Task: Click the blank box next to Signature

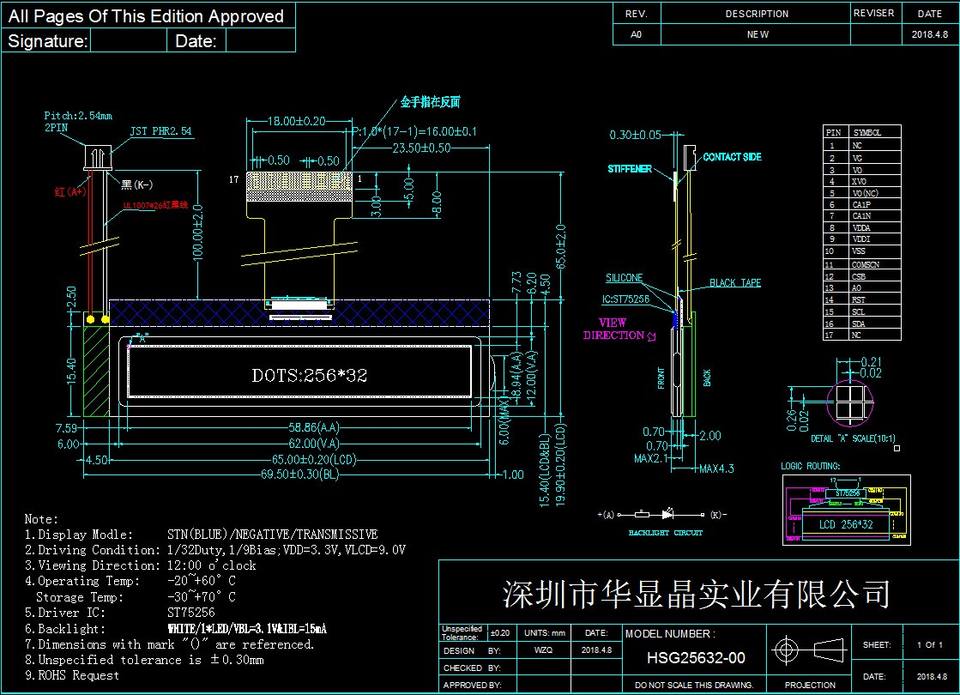Action: [x=129, y=41]
